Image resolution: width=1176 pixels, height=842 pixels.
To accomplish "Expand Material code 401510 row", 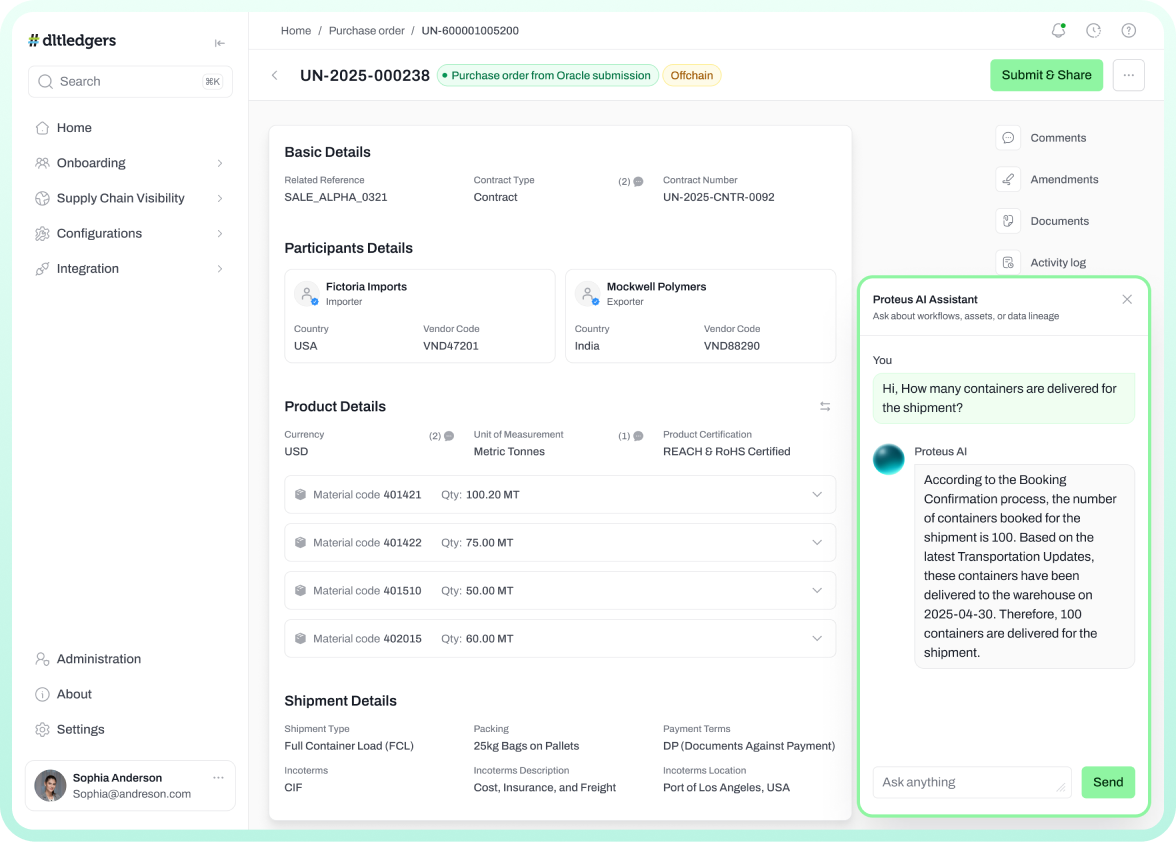I will [x=817, y=591].
